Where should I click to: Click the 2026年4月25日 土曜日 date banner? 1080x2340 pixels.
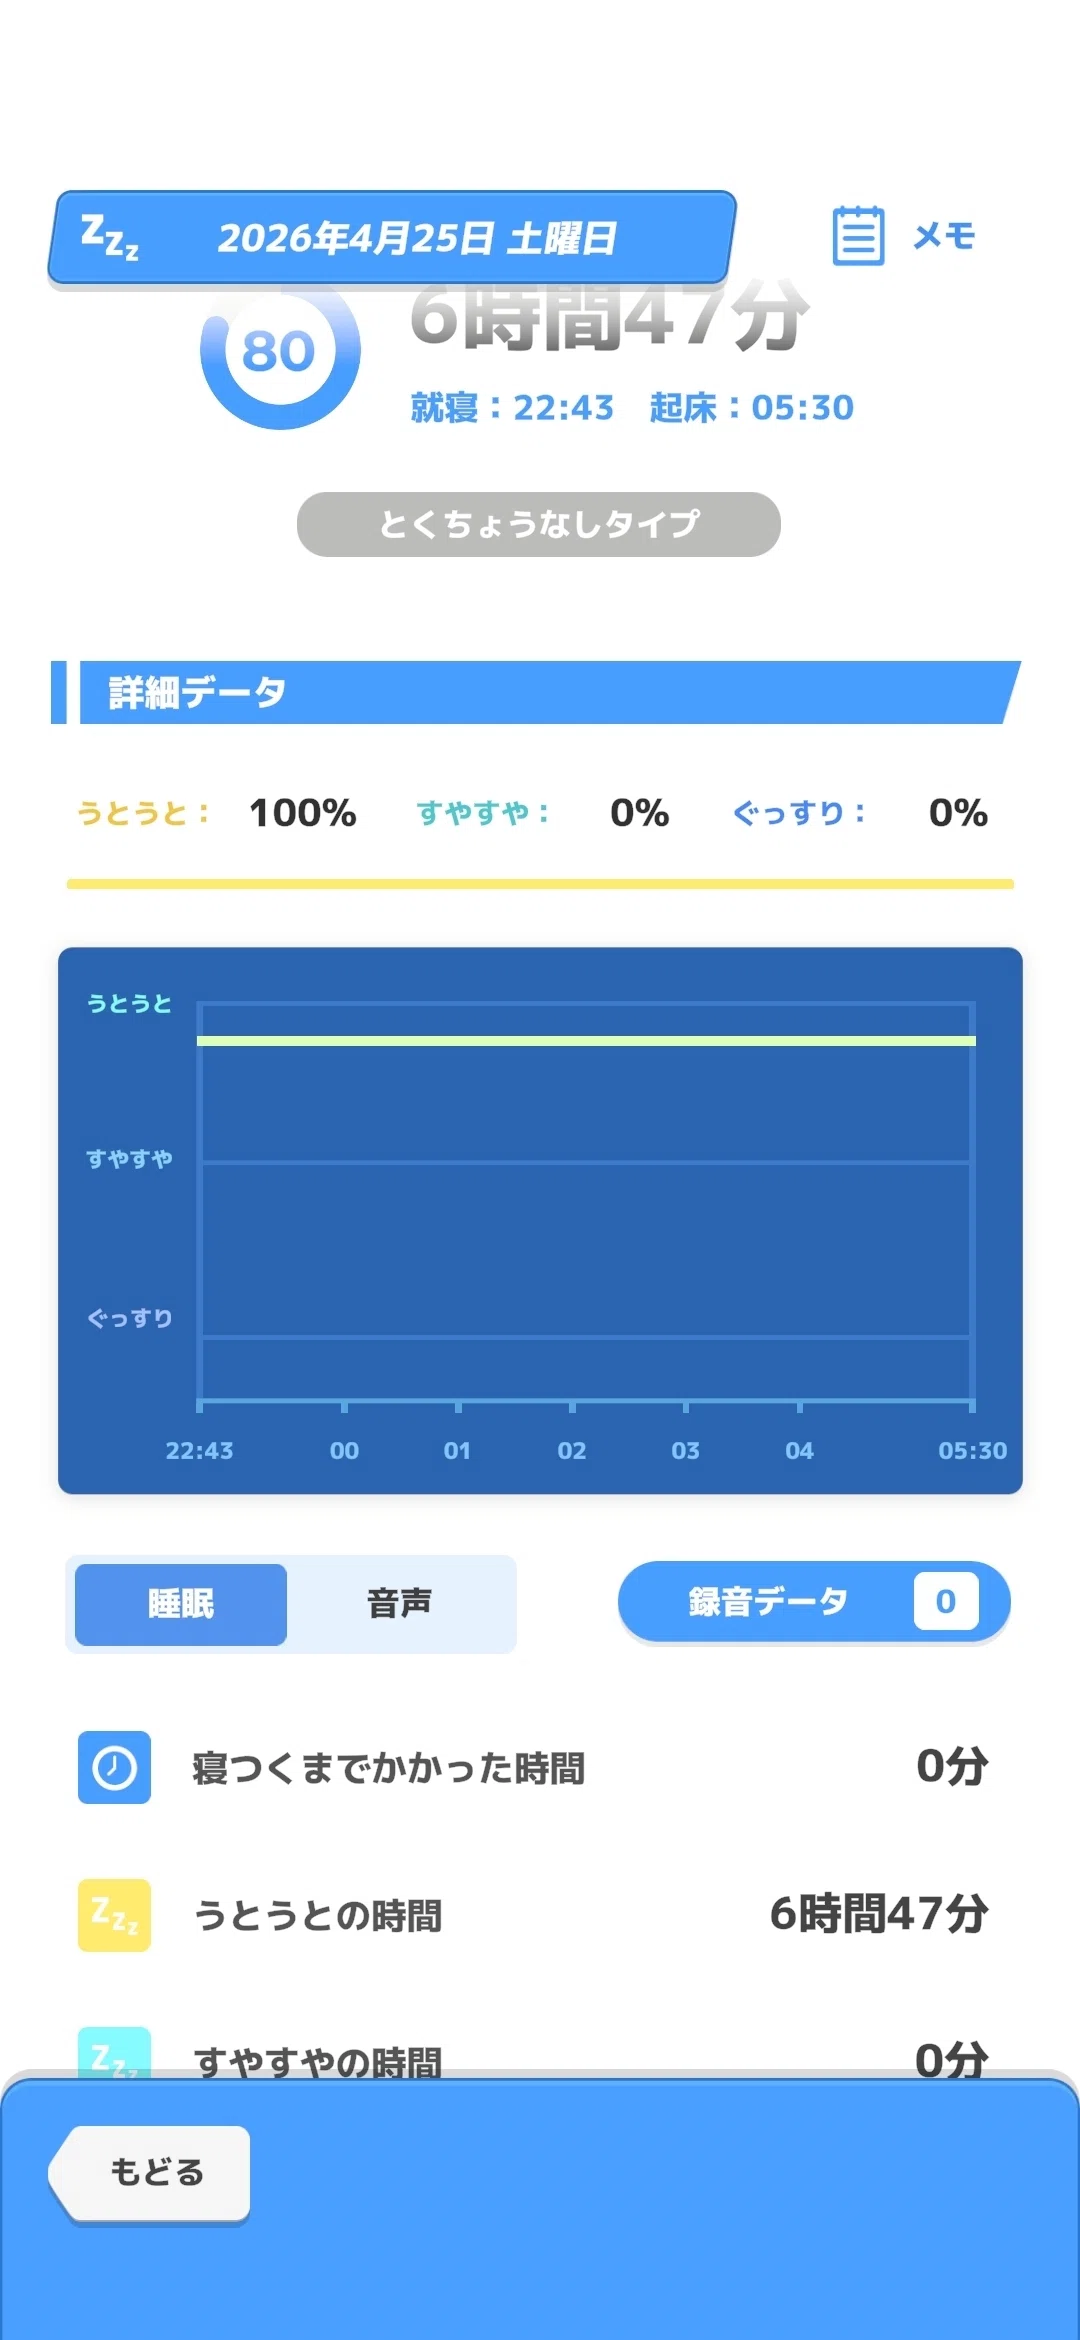[392, 238]
